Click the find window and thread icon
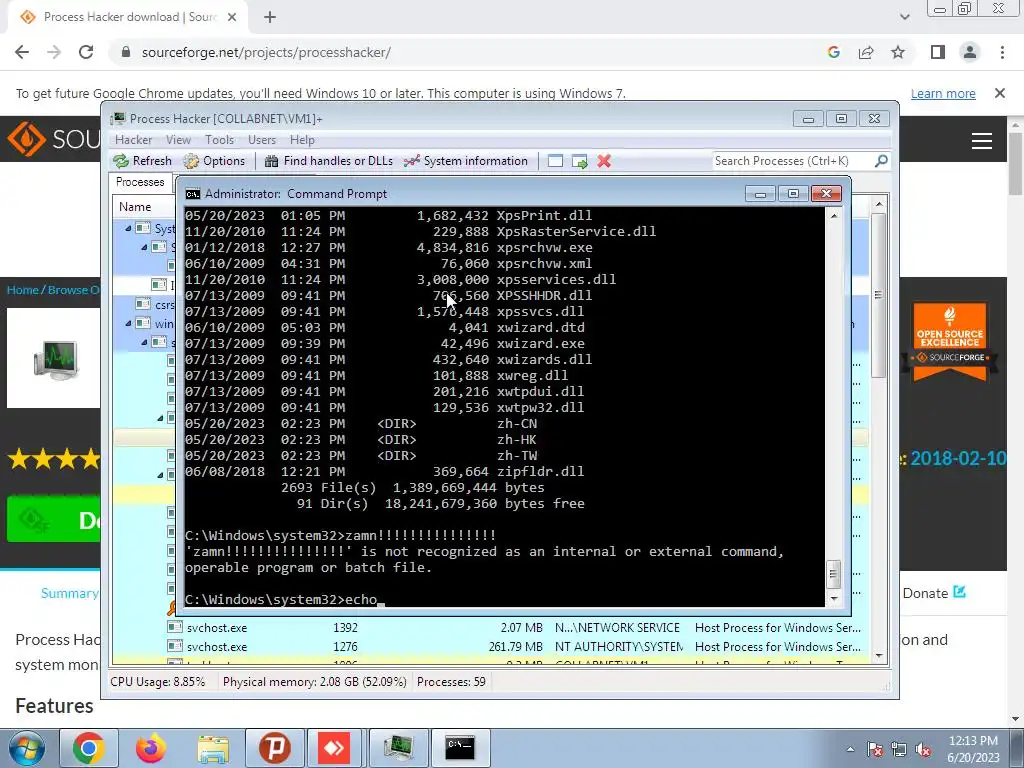1024x768 pixels. 579,161
